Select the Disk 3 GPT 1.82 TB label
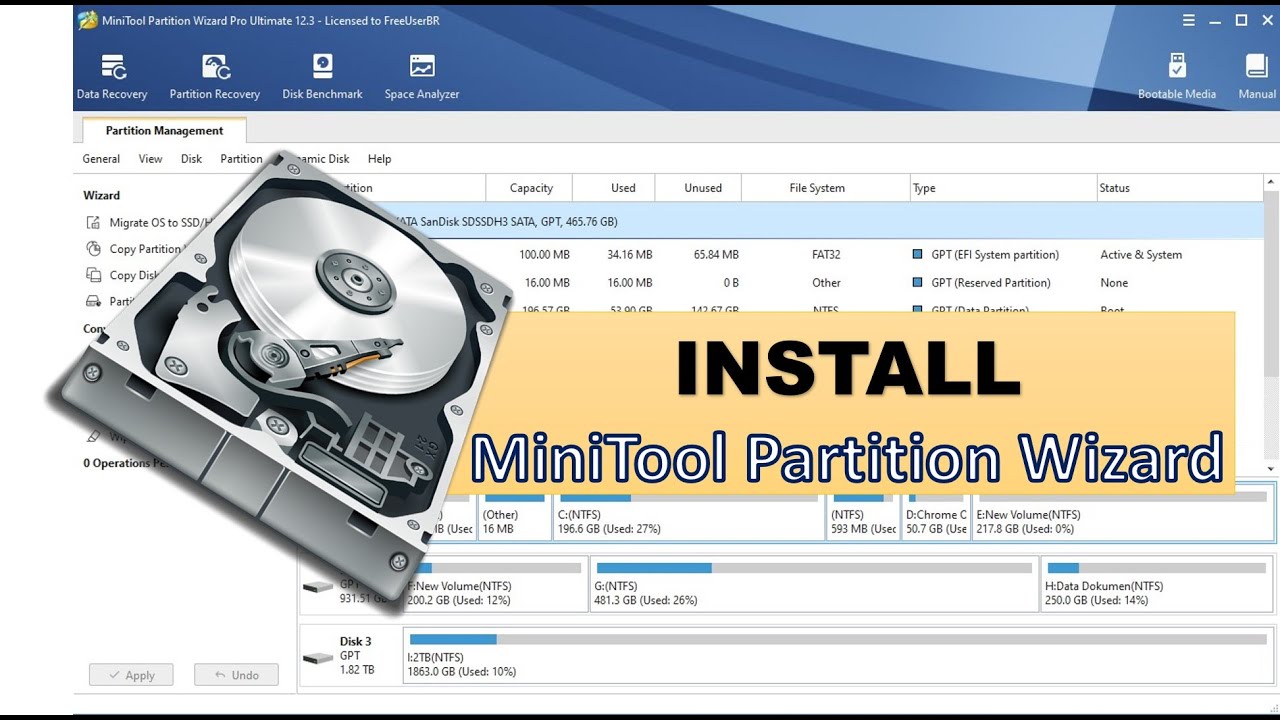 tap(356, 655)
